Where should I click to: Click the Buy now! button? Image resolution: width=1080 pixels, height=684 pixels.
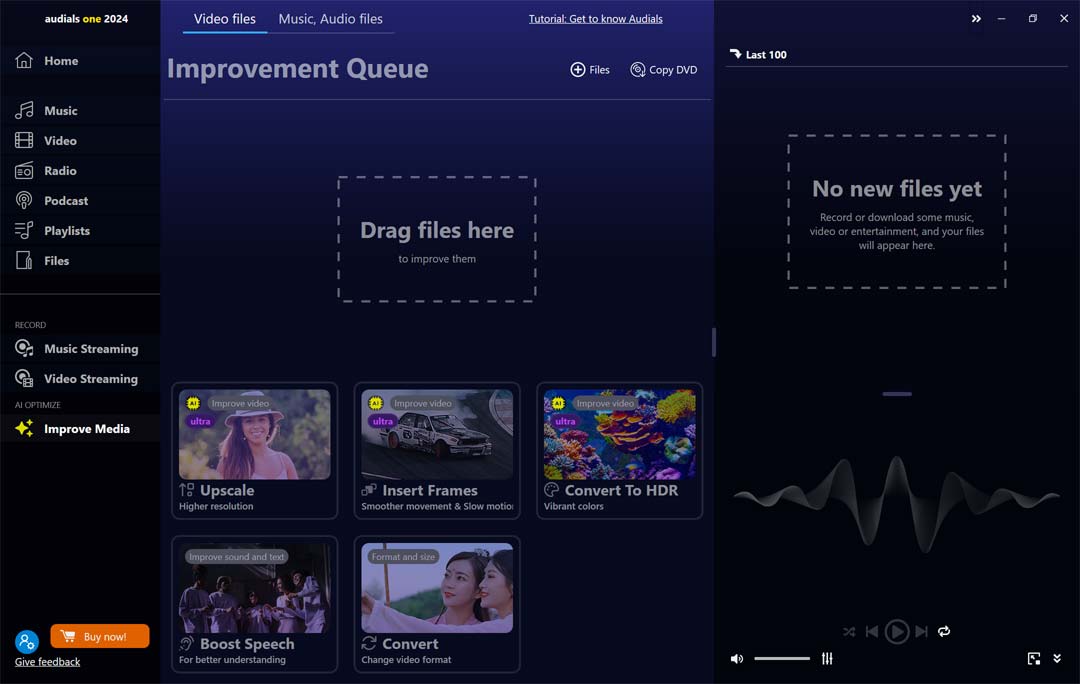pos(100,635)
